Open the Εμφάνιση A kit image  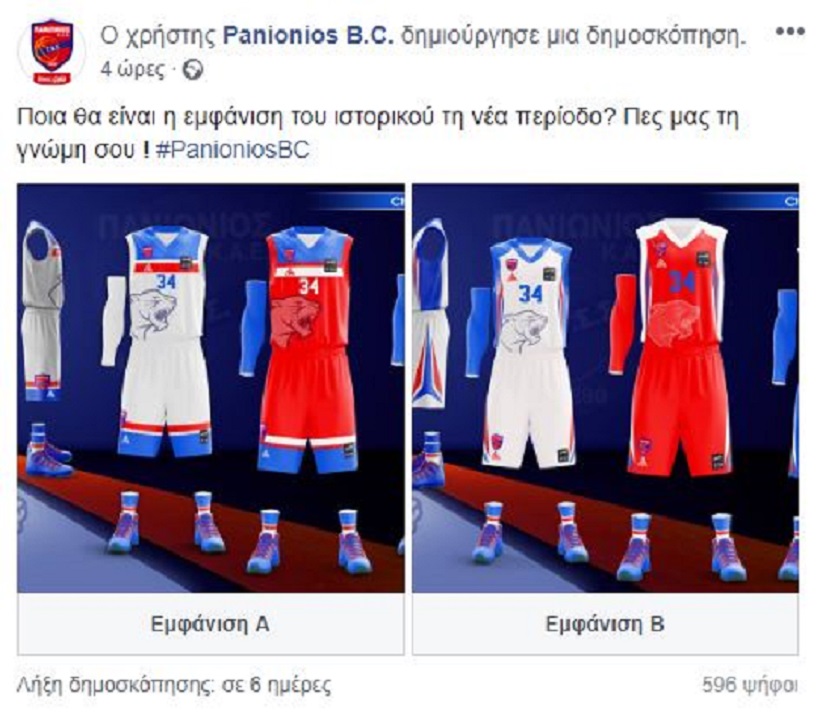point(211,388)
